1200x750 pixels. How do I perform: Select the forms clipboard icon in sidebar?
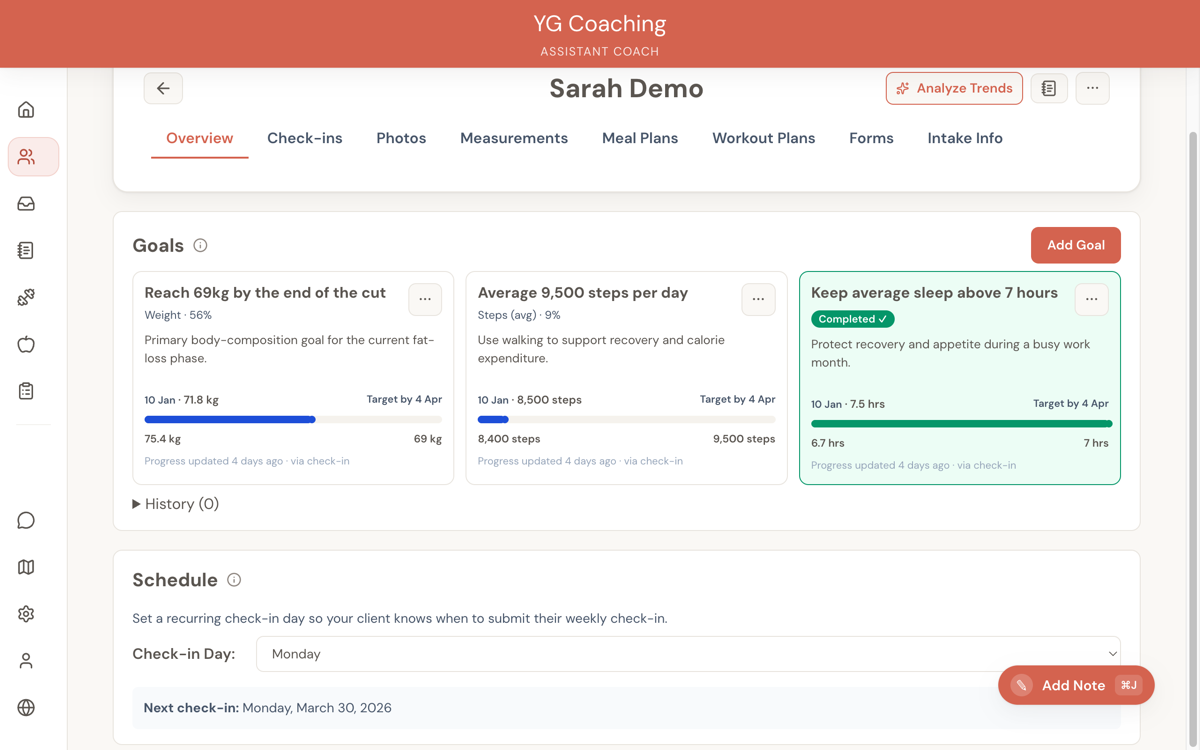point(26,391)
